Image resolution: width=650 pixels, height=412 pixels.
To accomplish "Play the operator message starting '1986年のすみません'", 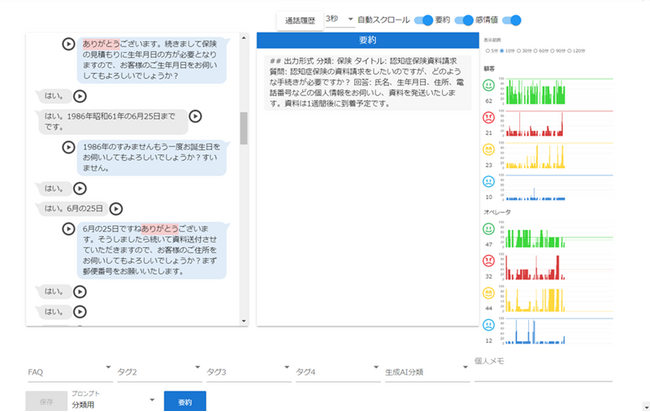I will click(x=68, y=147).
